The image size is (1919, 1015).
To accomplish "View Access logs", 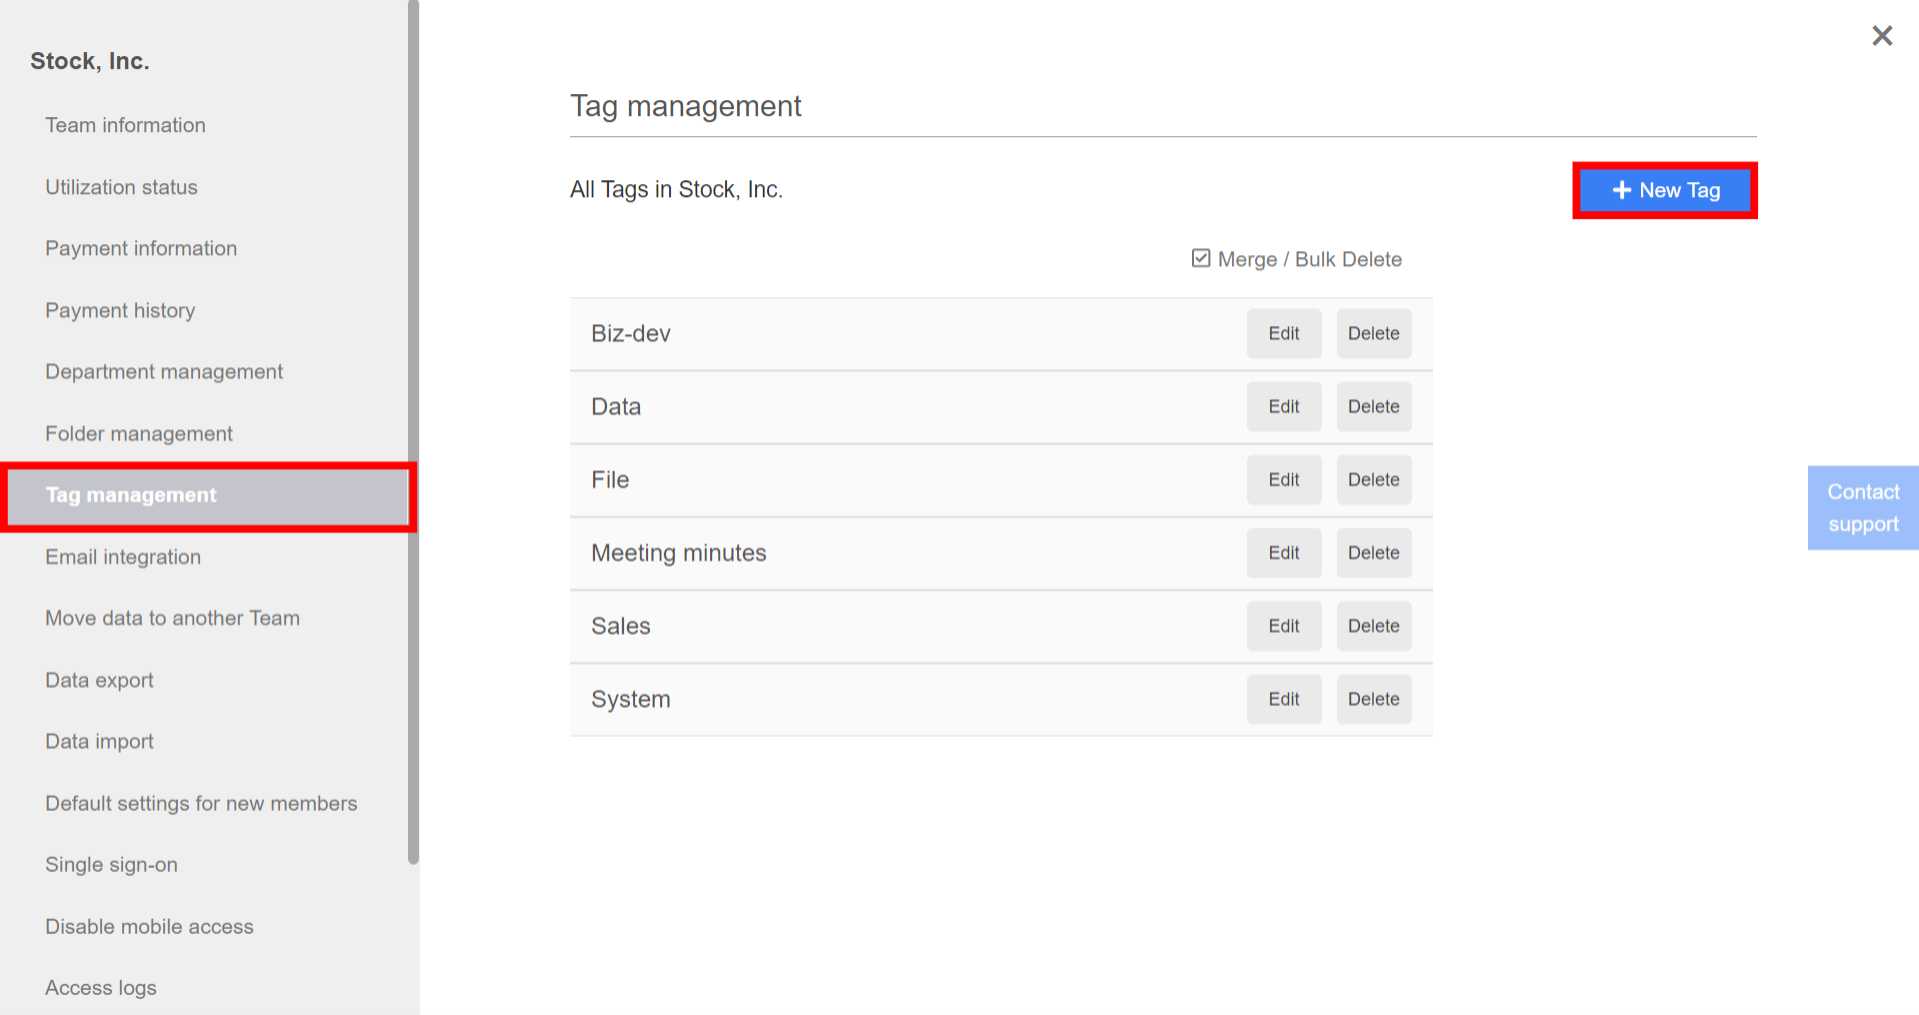I will tap(100, 987).
